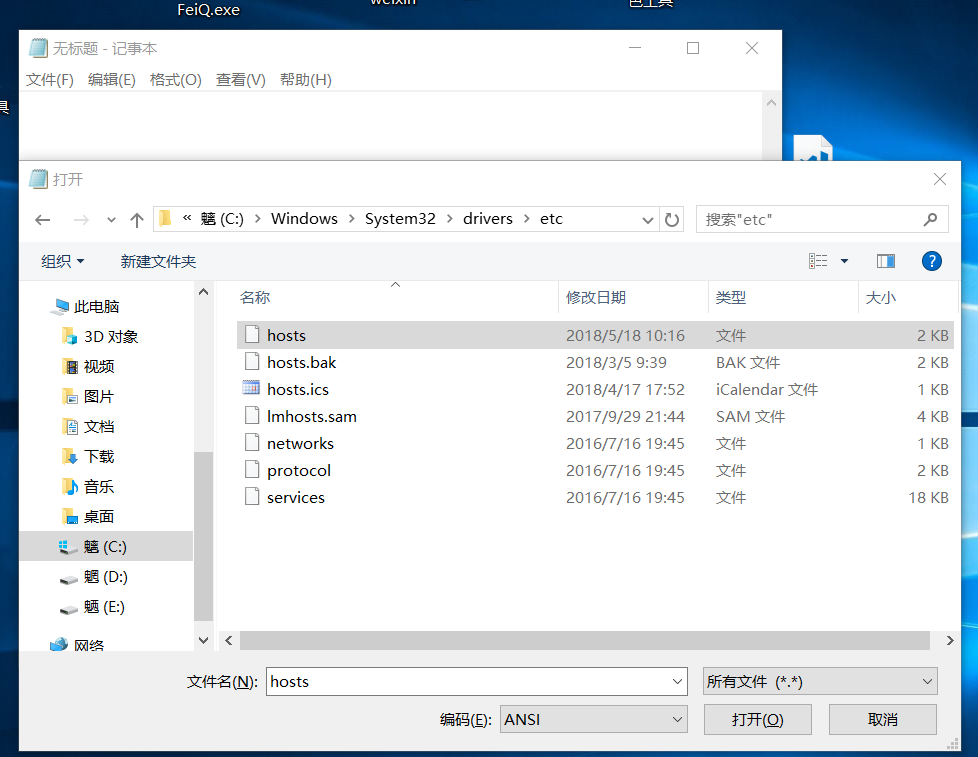Click the search magnifier icon

pos(930,219)
